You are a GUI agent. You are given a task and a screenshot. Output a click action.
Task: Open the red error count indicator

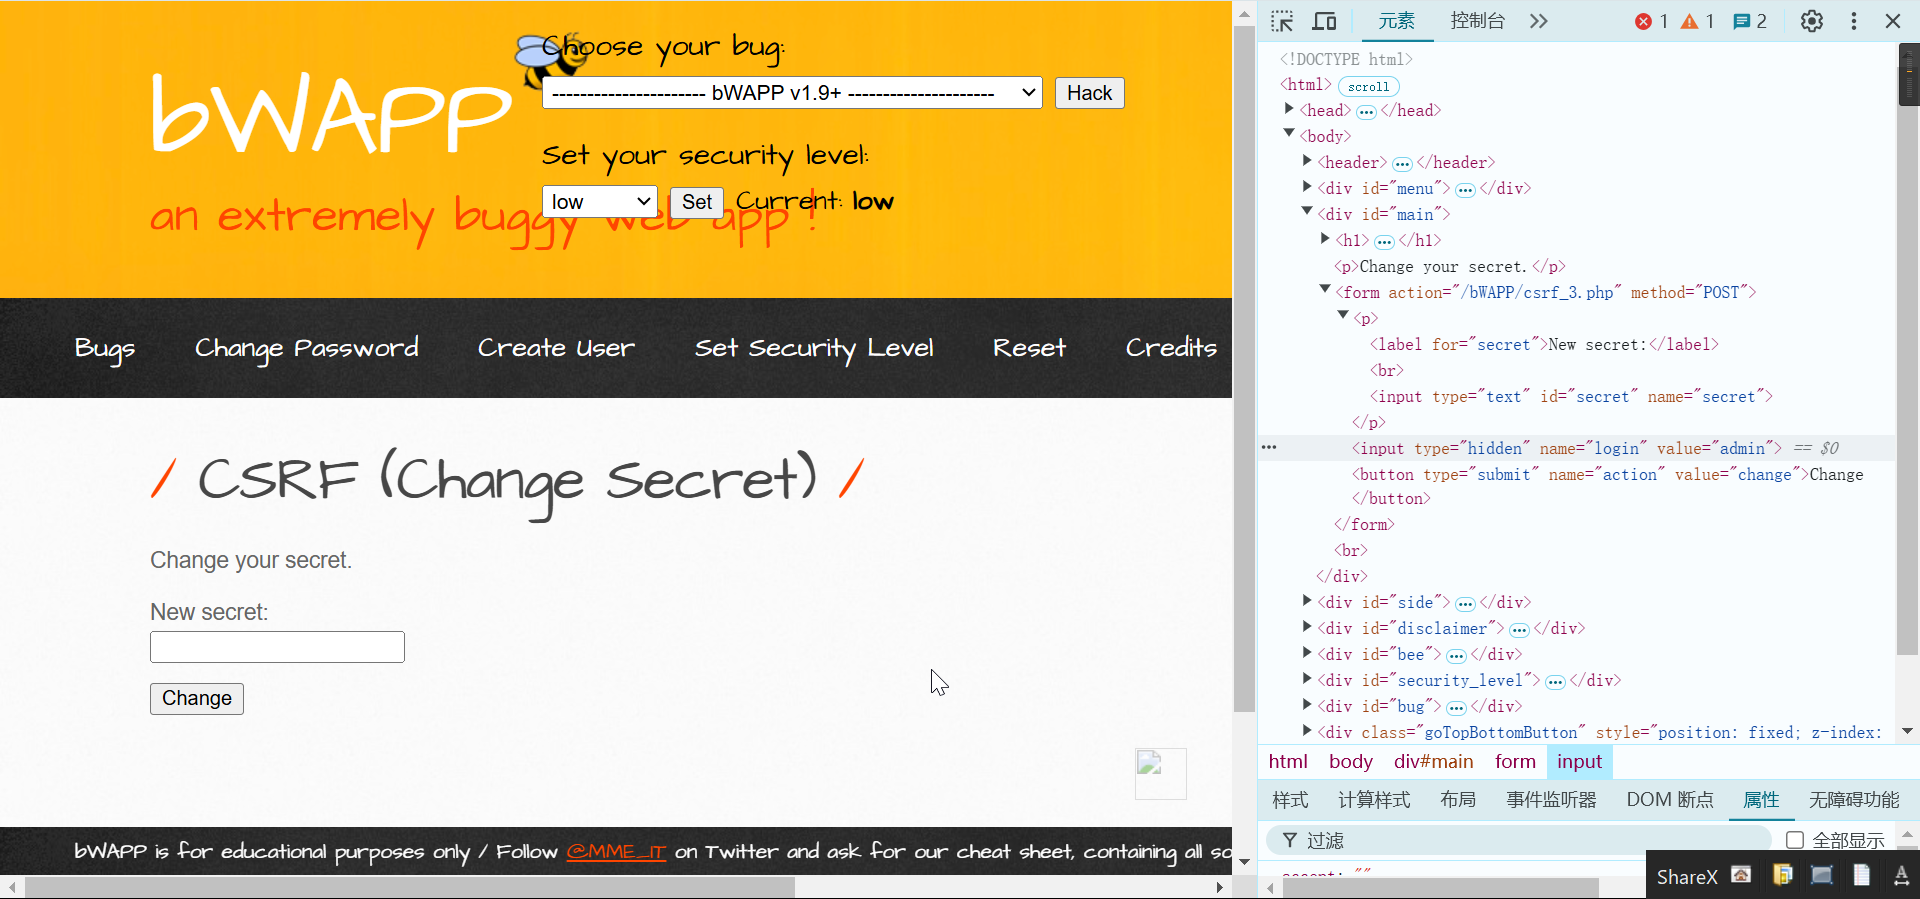pyautogui.click(x=1651, y=21)
